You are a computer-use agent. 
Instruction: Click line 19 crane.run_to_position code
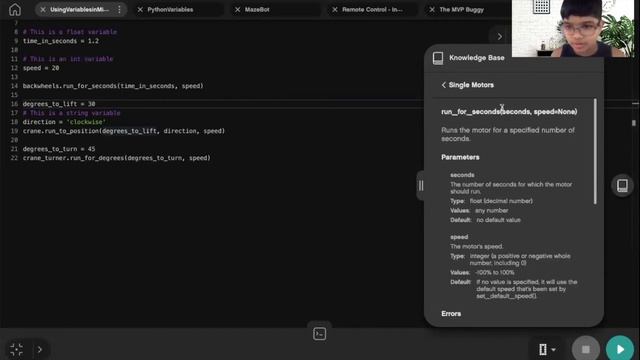[x=124, y=131]
